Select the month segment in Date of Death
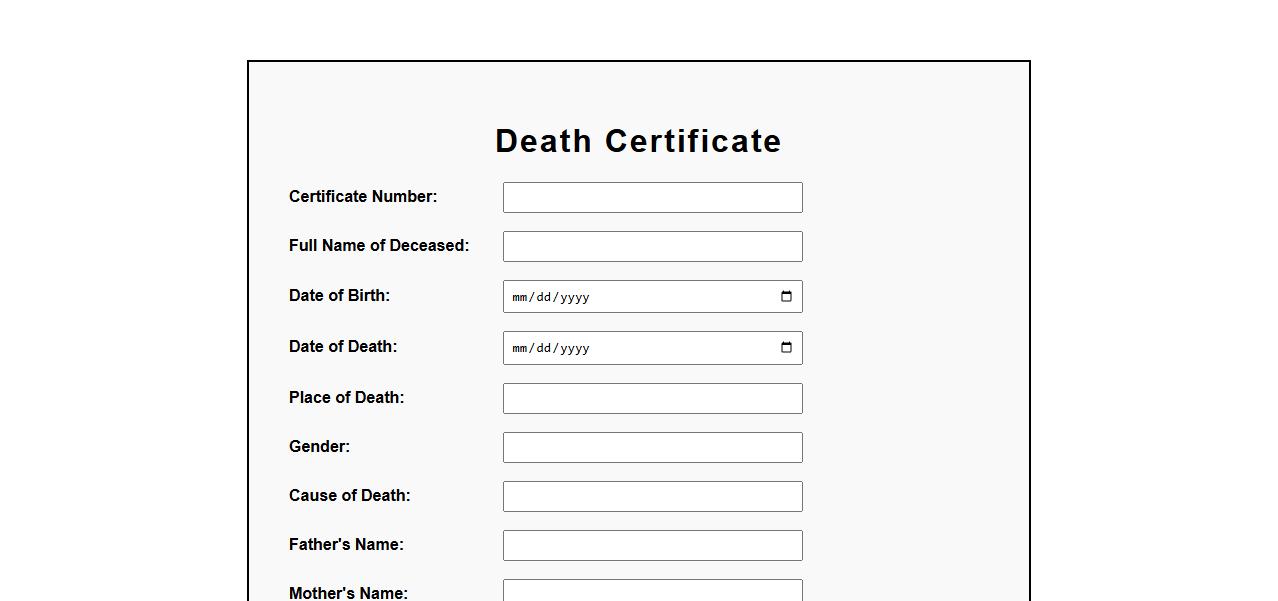1278x601 pixels. [519, 348]
